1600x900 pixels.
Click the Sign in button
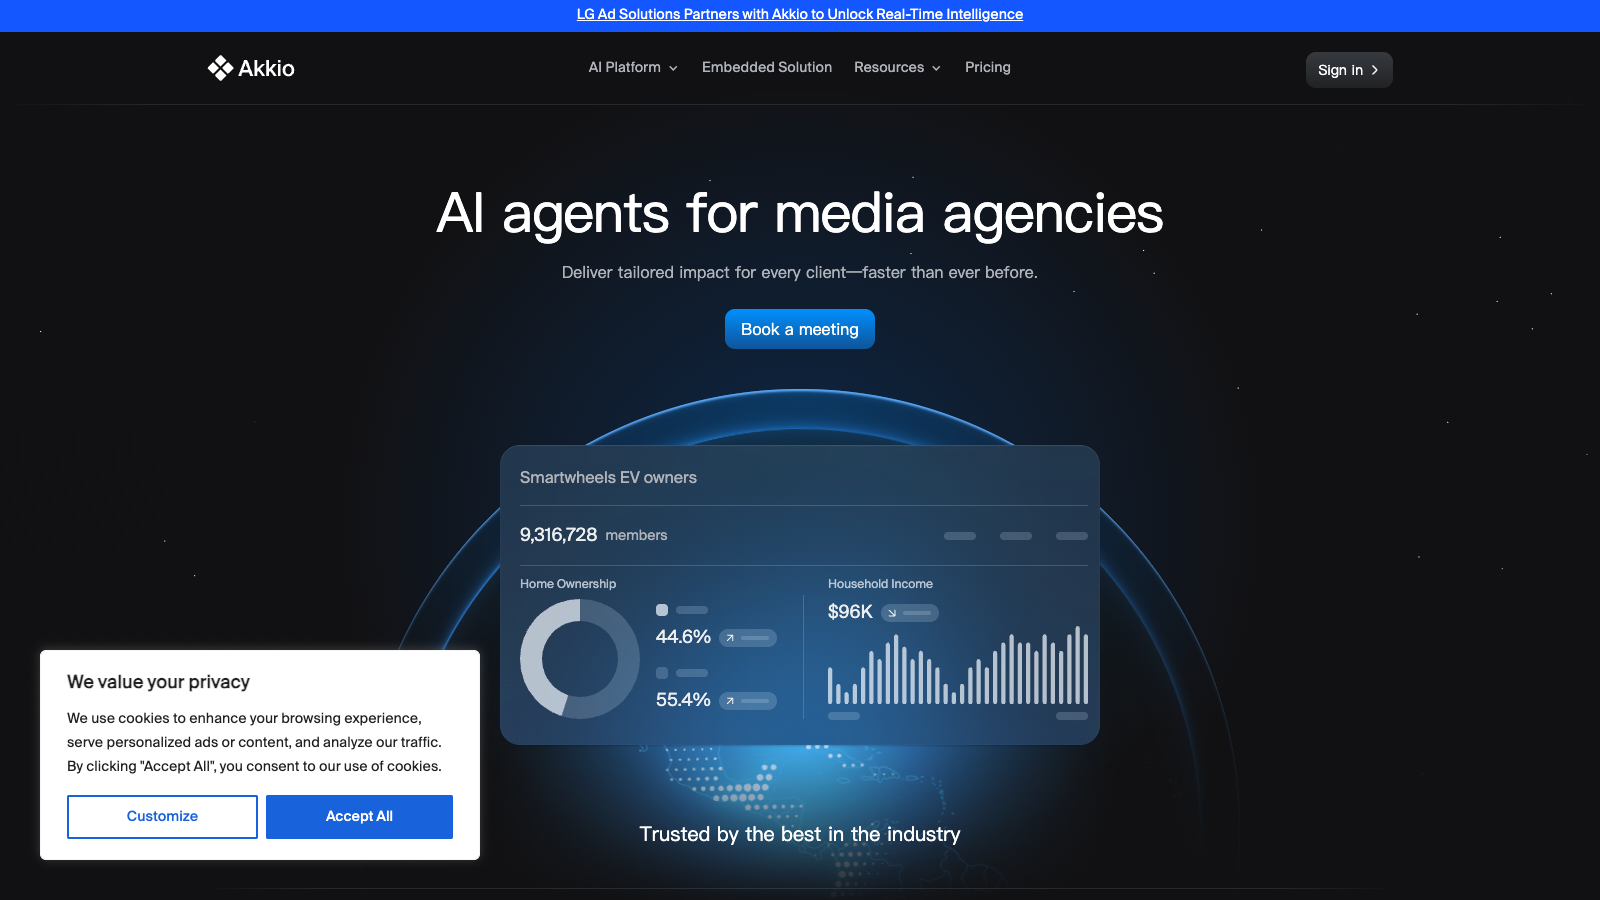pos(1349,70)
